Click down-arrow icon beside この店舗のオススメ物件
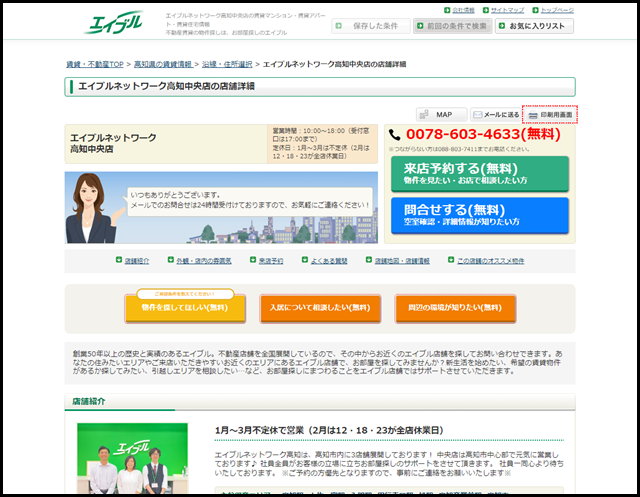 point(451,260)
